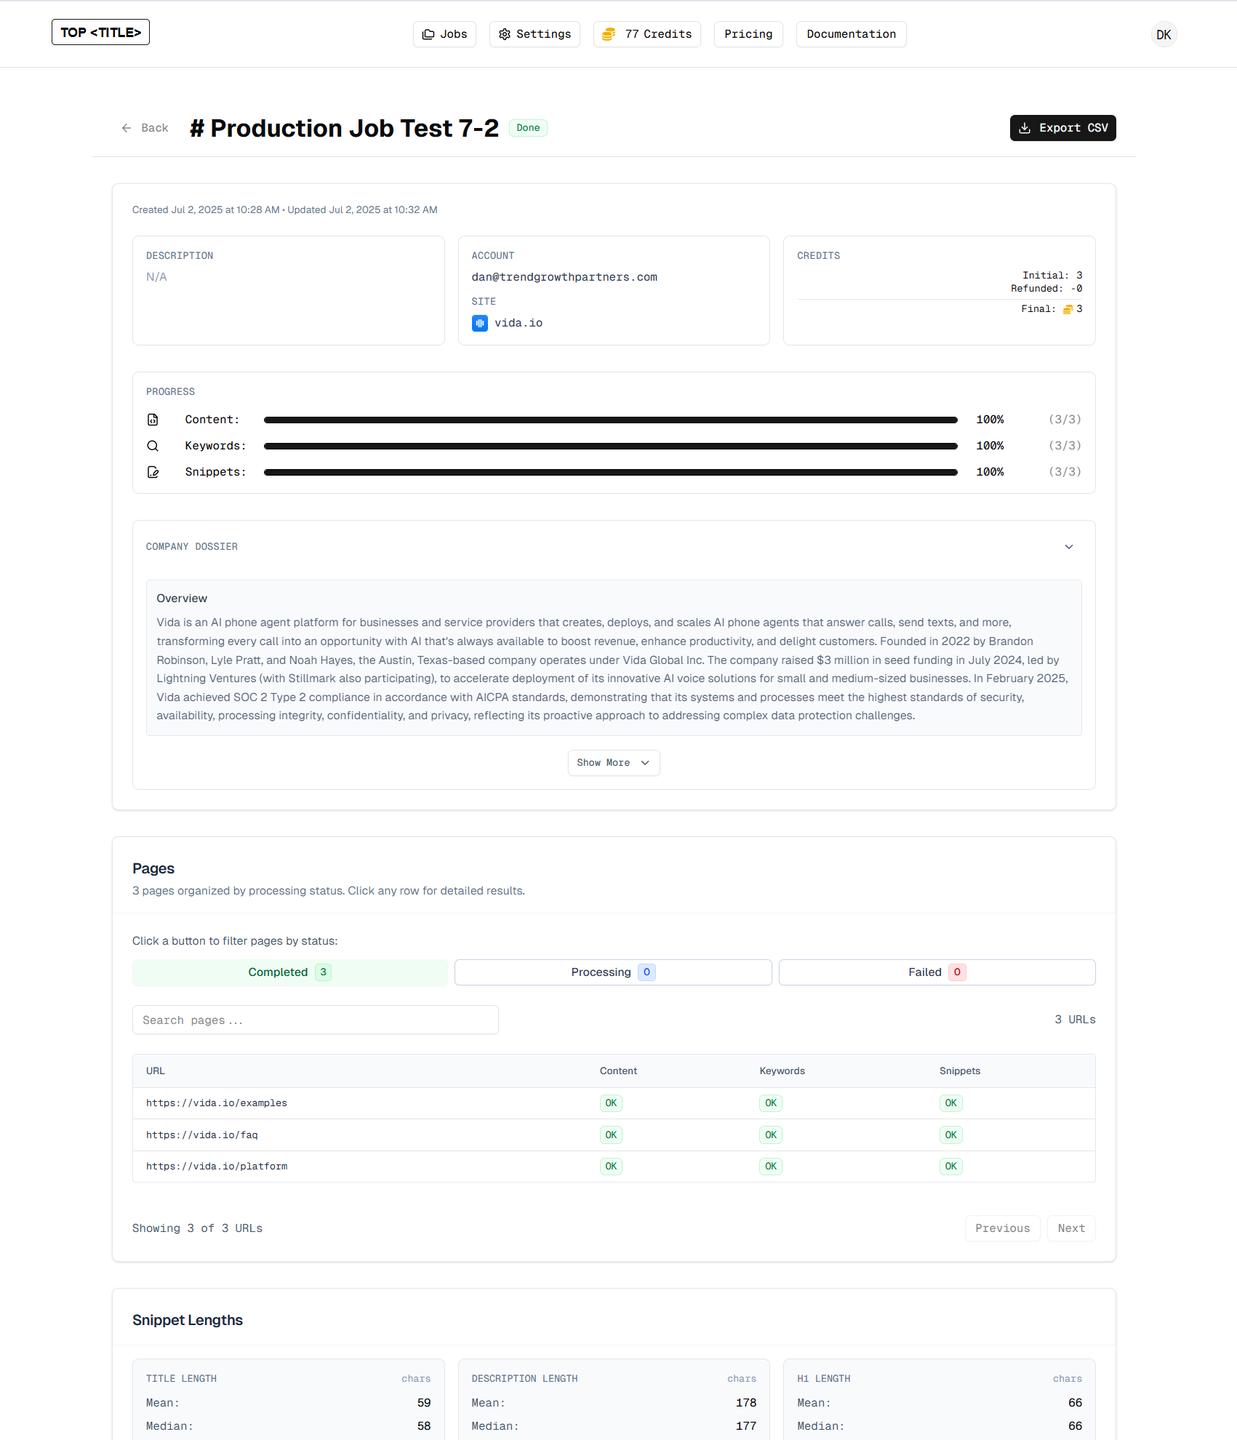
Task: Click the coins icon beside 77 Credits
Action: coord(608,34)
